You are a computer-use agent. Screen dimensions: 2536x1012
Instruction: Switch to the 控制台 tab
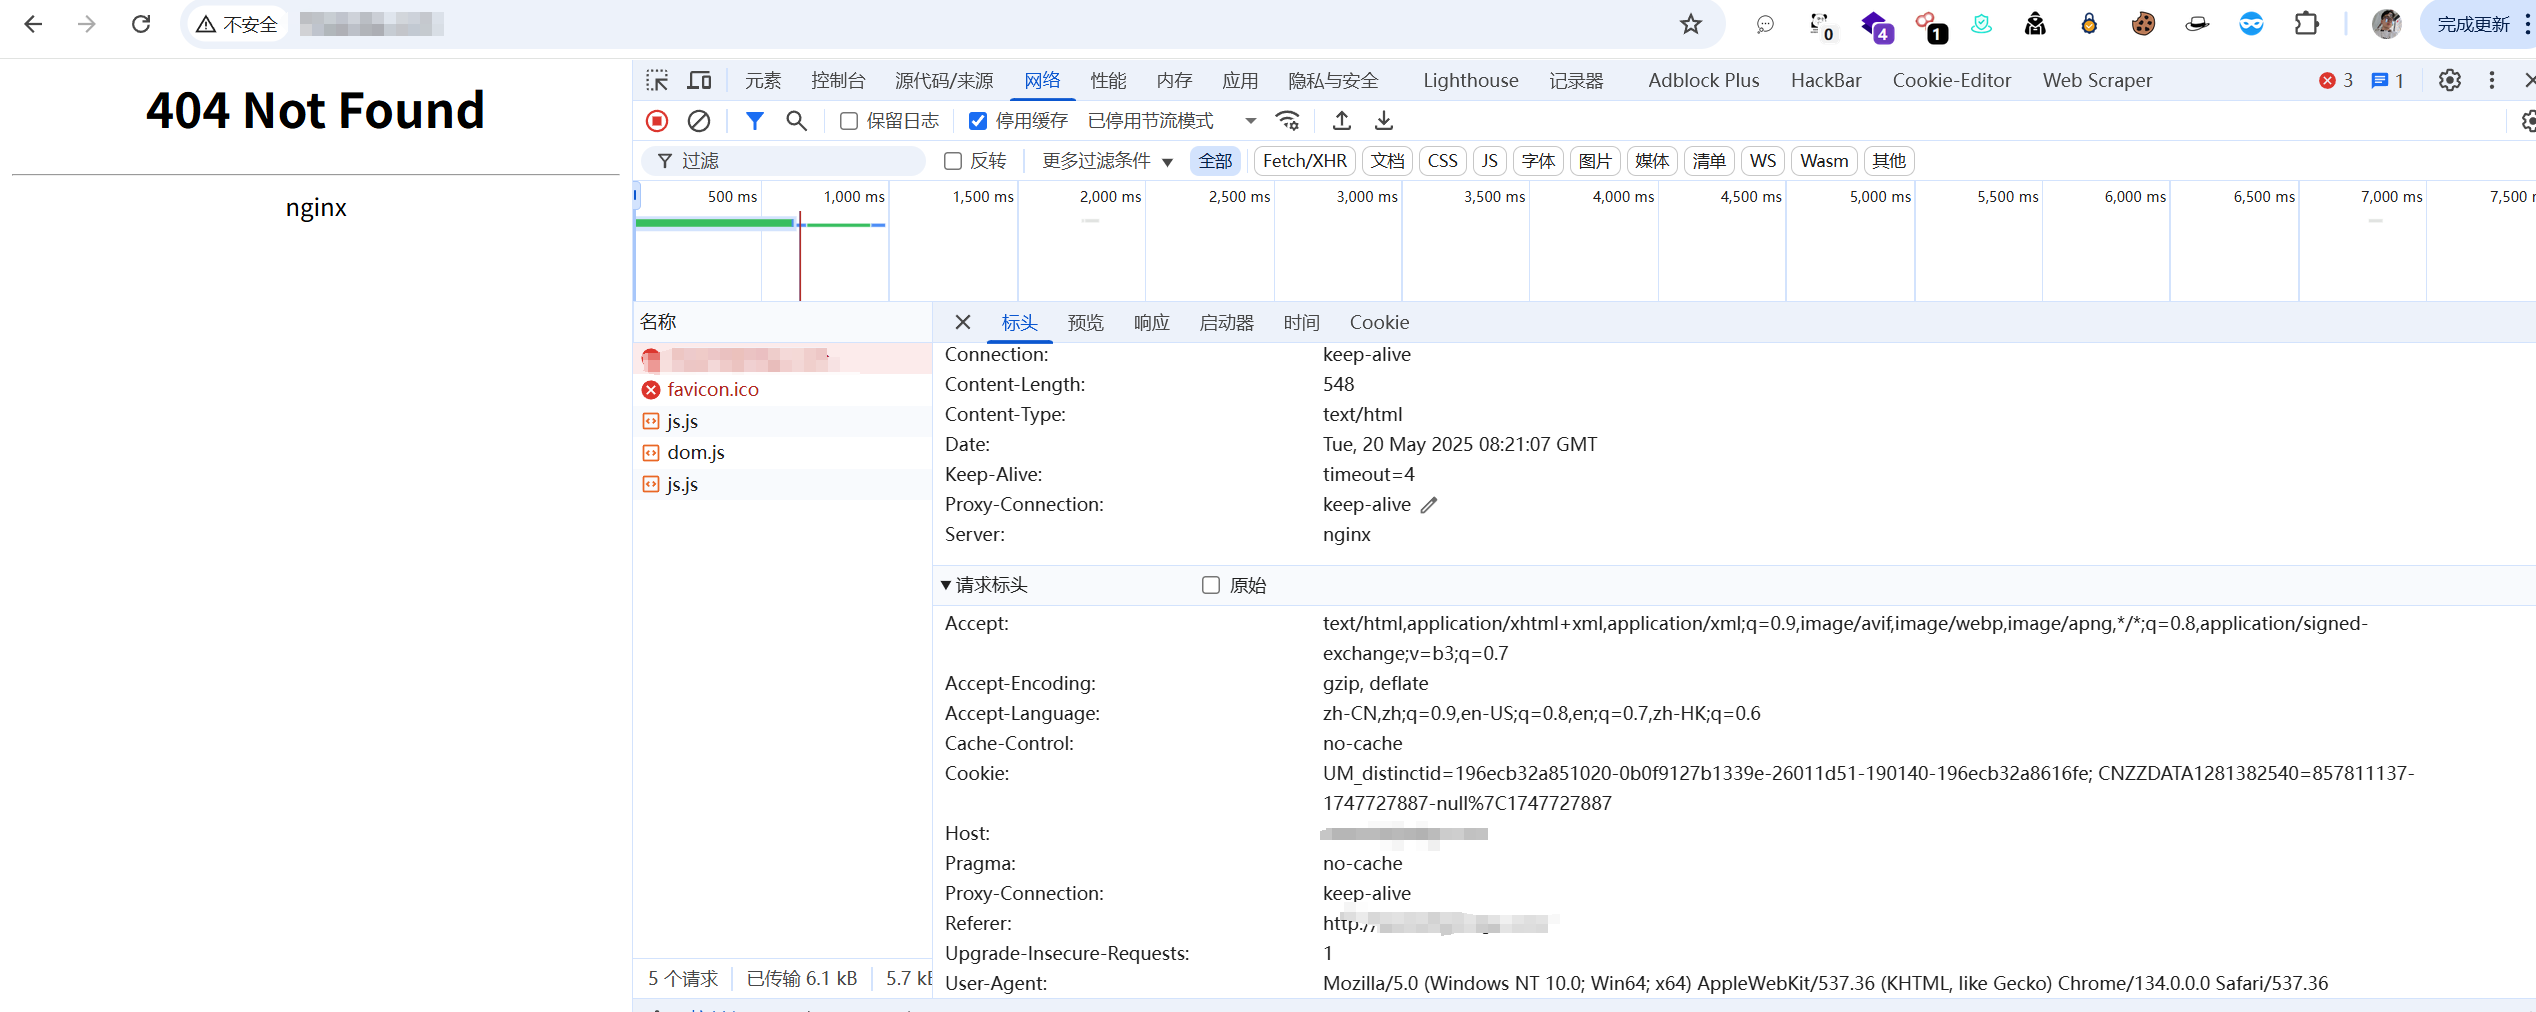click(x=838, y=80)
